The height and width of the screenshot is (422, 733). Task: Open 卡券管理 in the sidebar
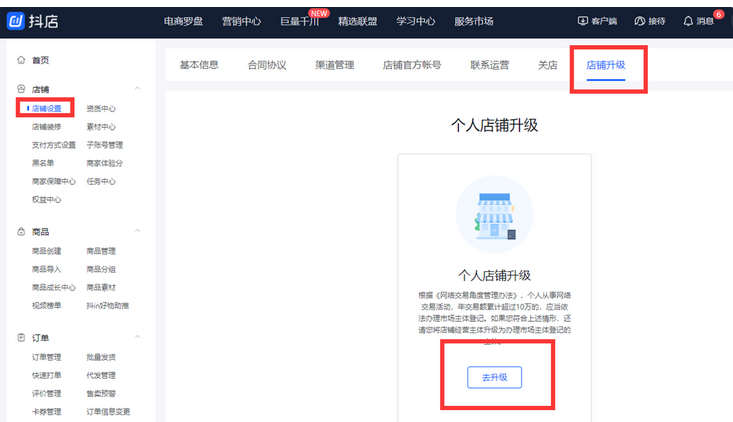[x=46, y=412]
